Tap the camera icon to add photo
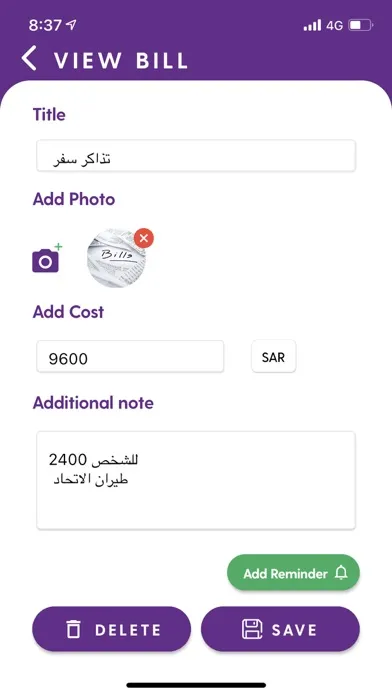392x696 pixels. click(x=47, y=258)
